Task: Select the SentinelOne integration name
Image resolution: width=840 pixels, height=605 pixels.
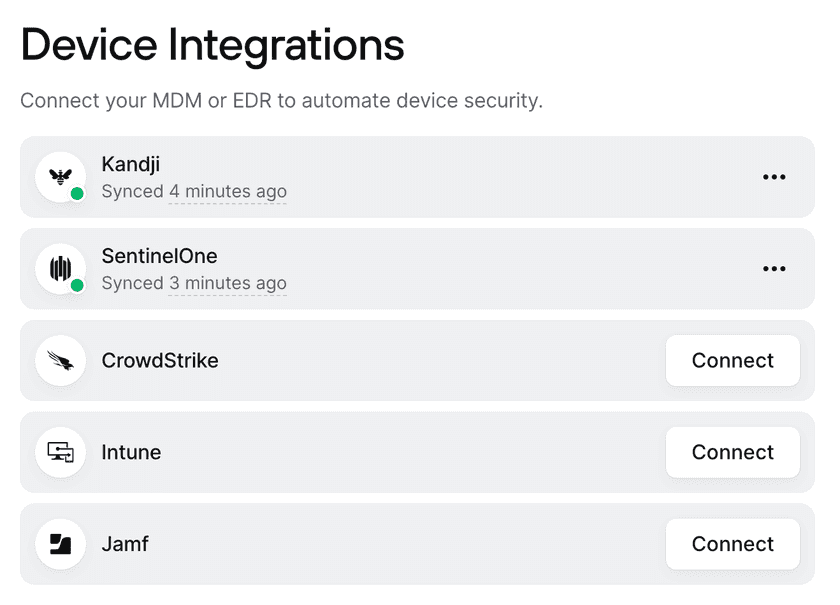Action: (x=159, y=256)
